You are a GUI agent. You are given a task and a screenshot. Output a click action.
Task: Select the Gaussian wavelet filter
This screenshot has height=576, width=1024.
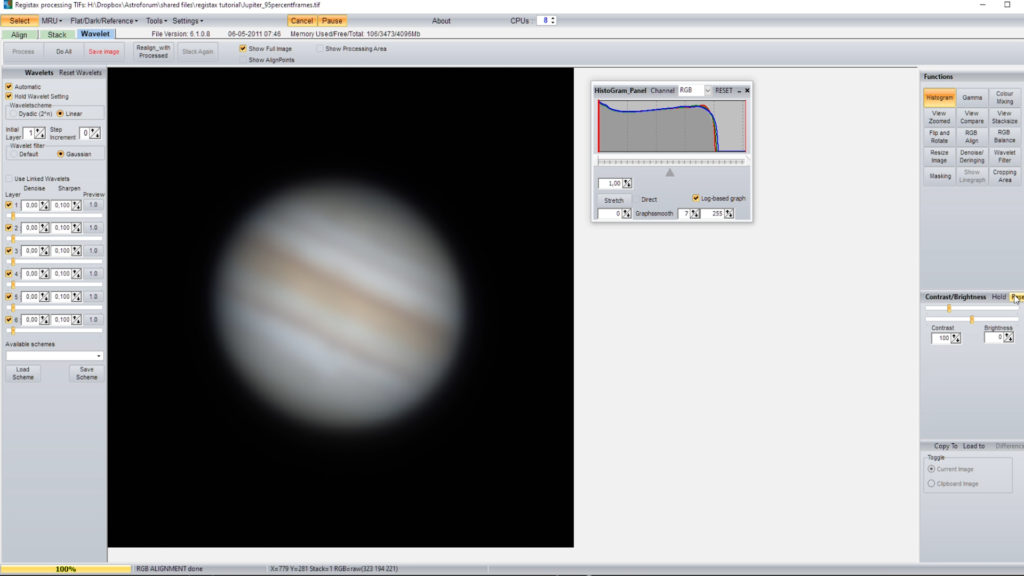click(x=60, y=154)
